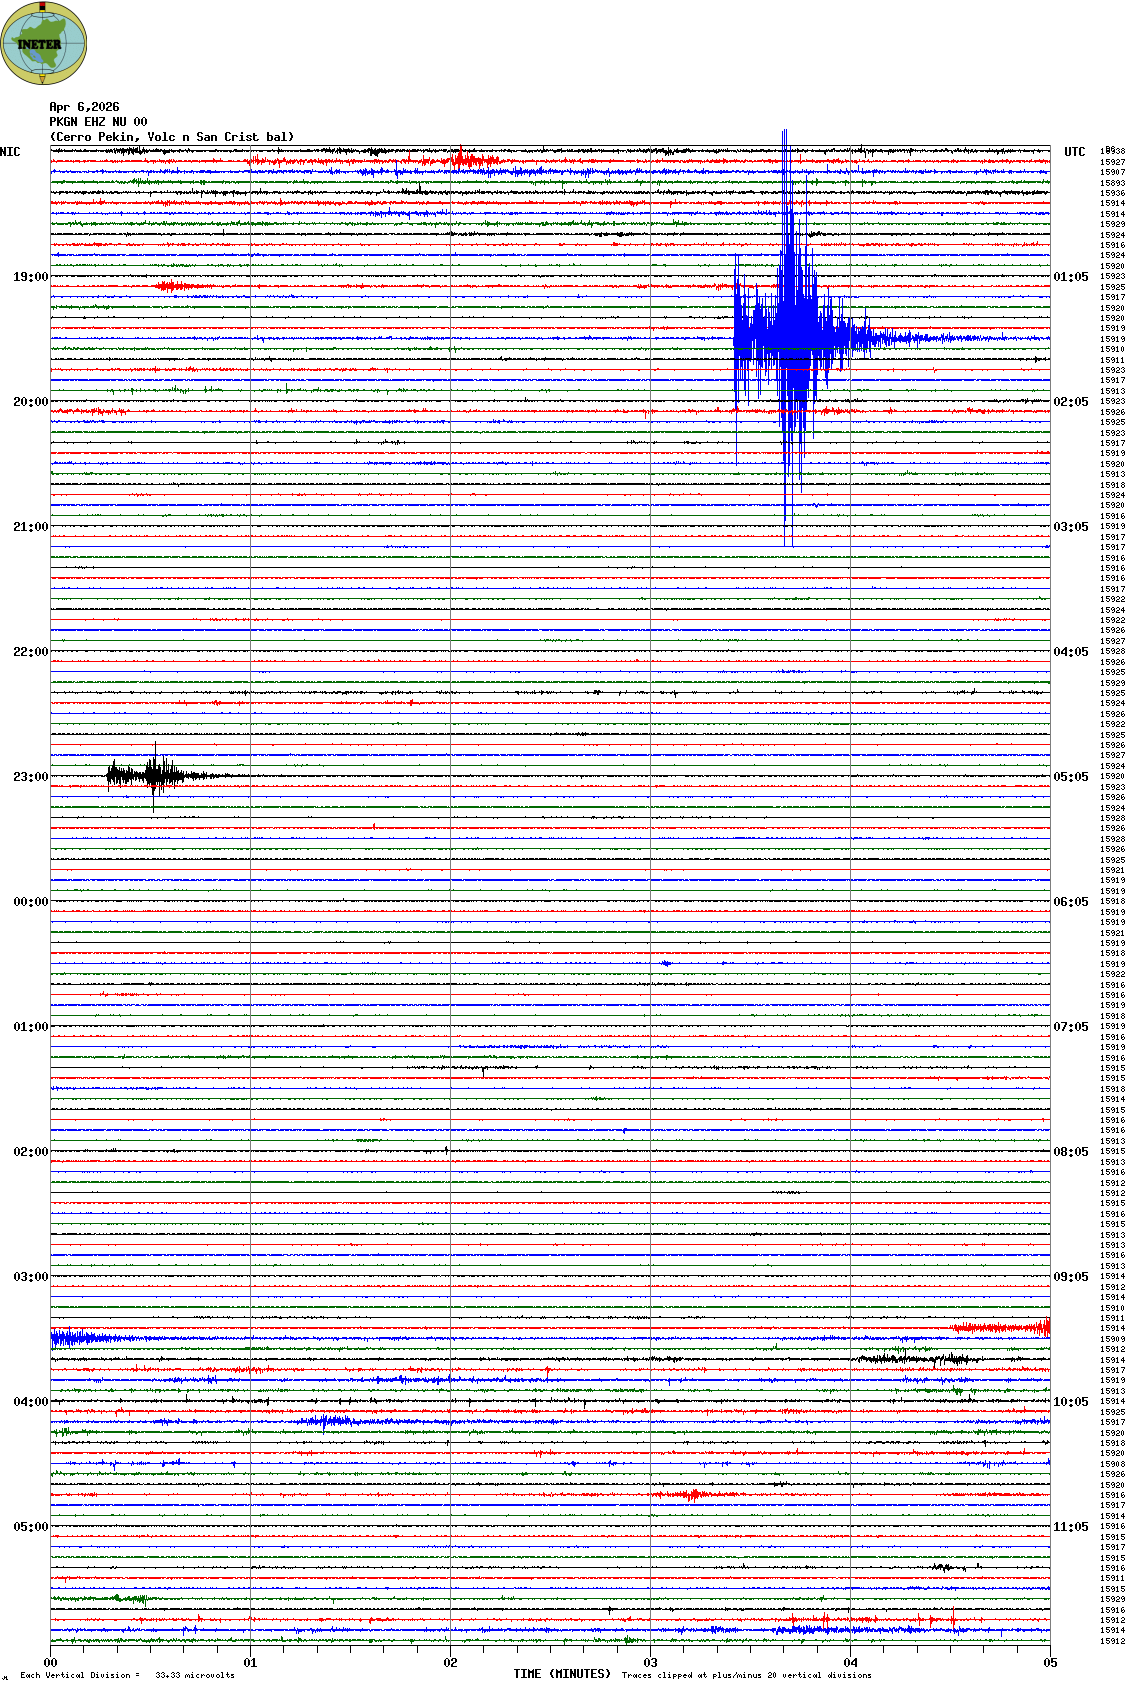
Task: Click the Apr 6,2026 date text
Action: point(84,107)
